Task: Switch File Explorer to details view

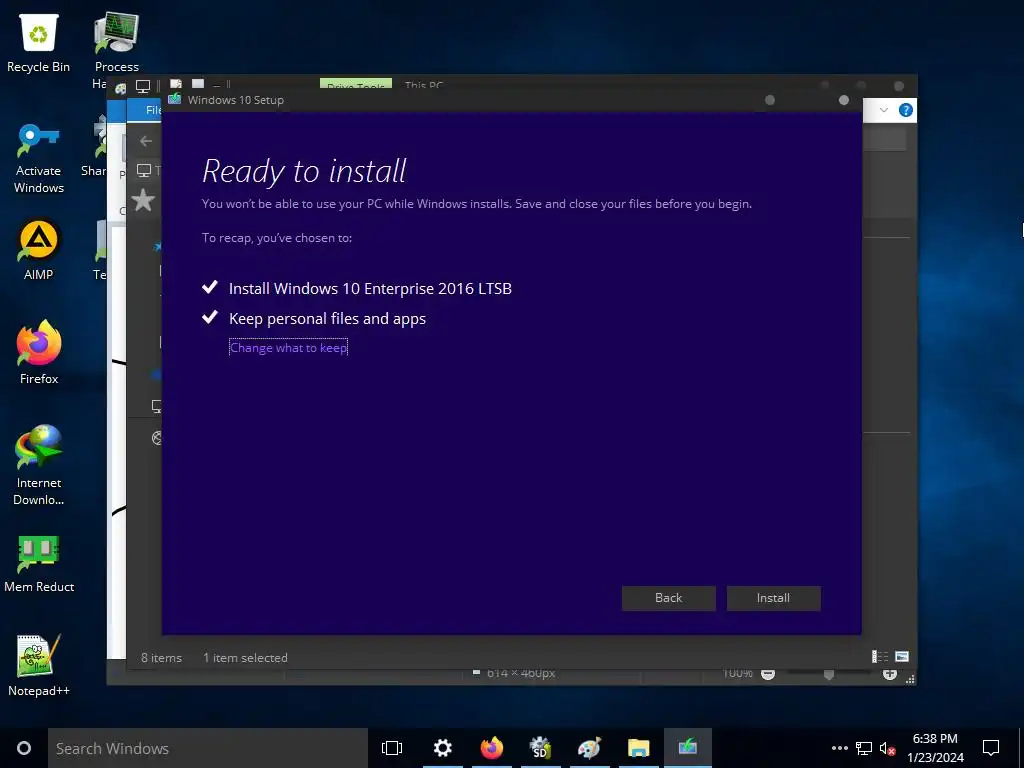Action: click(880, 656)
